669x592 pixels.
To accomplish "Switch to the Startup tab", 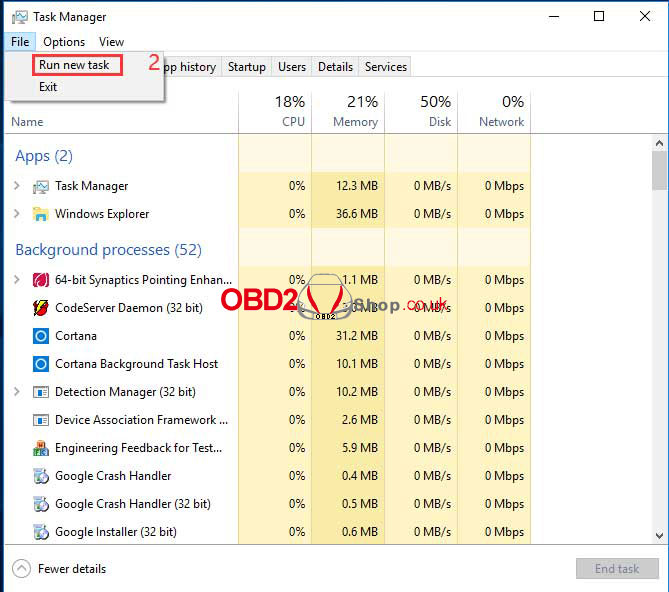I will coord(247,67).
